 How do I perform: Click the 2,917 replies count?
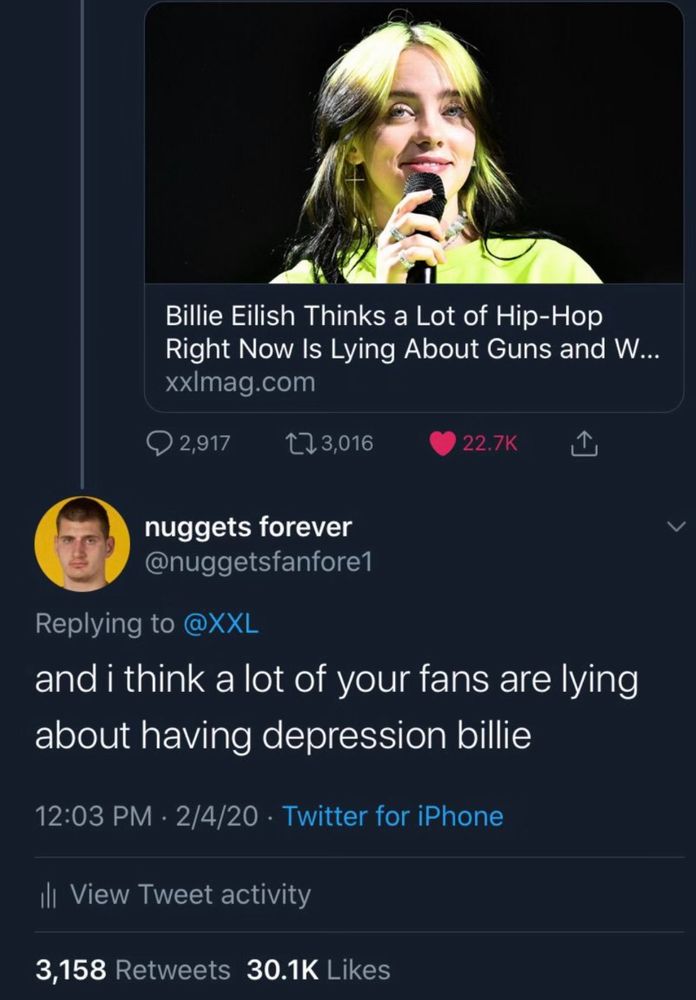coord(204,443)
